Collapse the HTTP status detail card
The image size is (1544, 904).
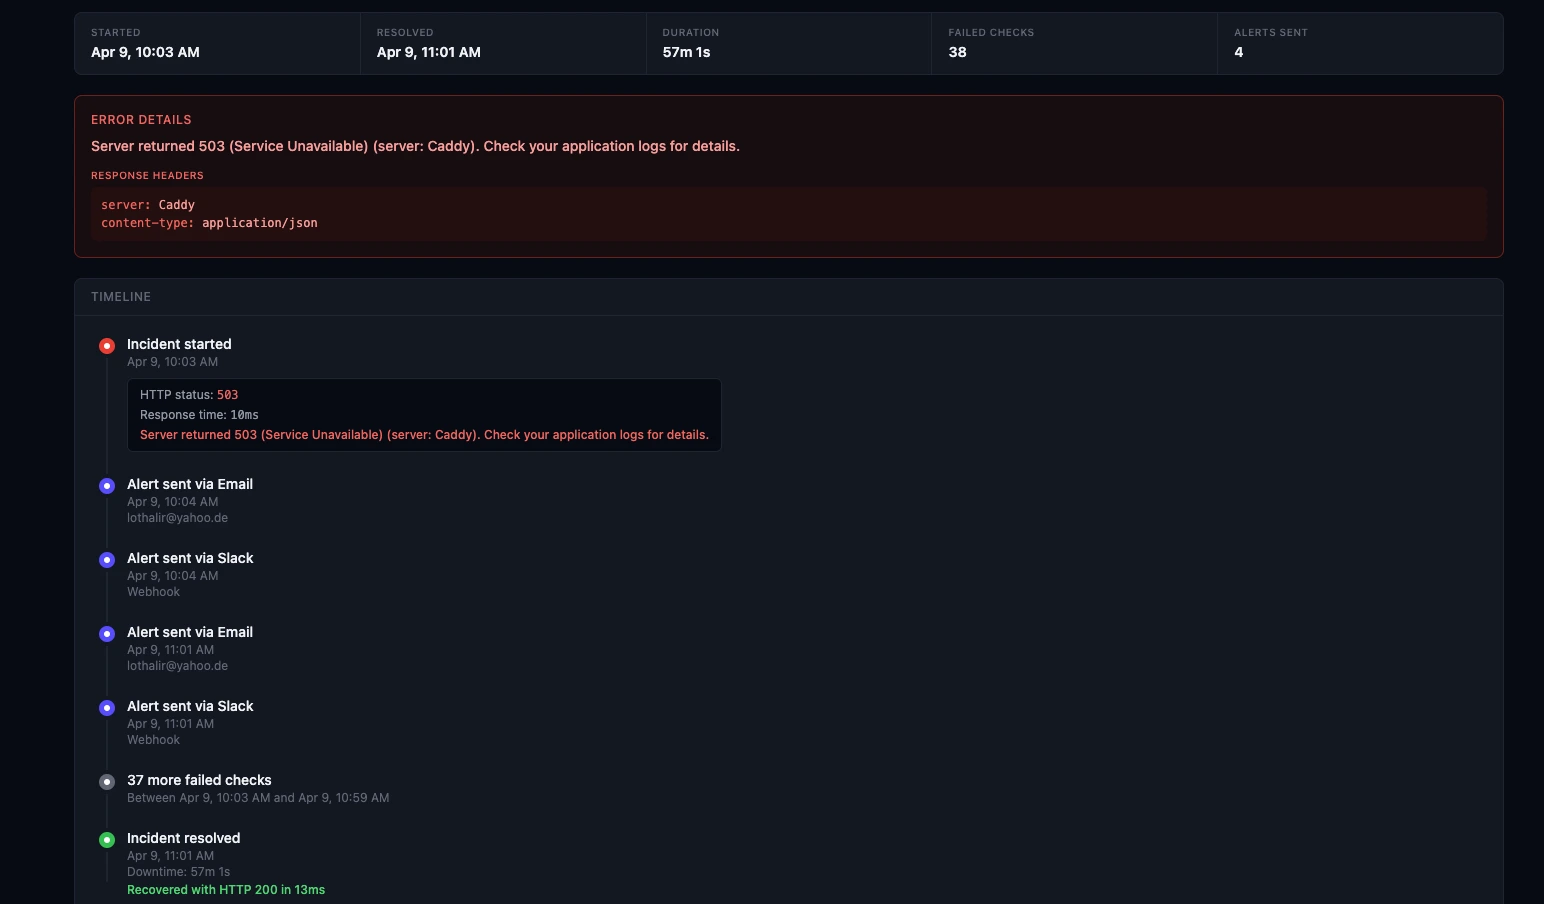click(423, 414)
